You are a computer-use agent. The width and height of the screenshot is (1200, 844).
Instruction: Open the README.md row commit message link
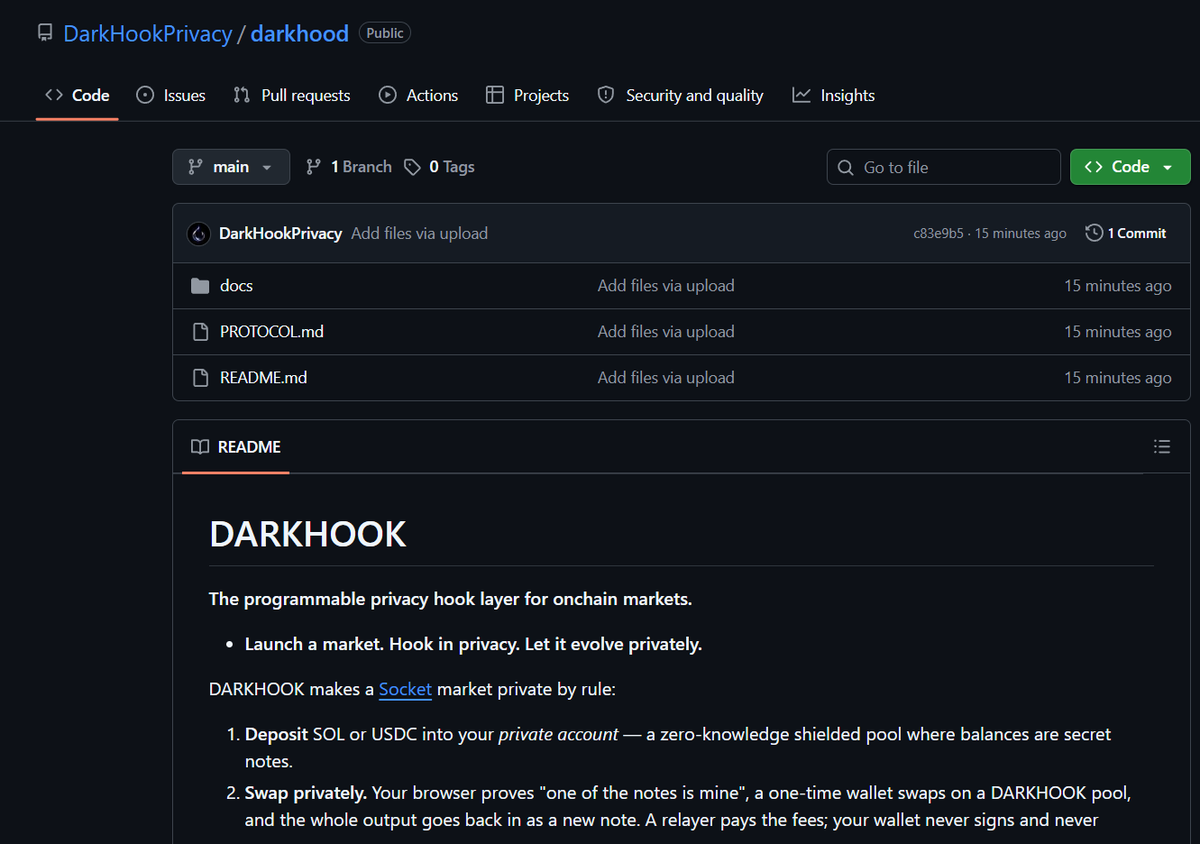666,377
